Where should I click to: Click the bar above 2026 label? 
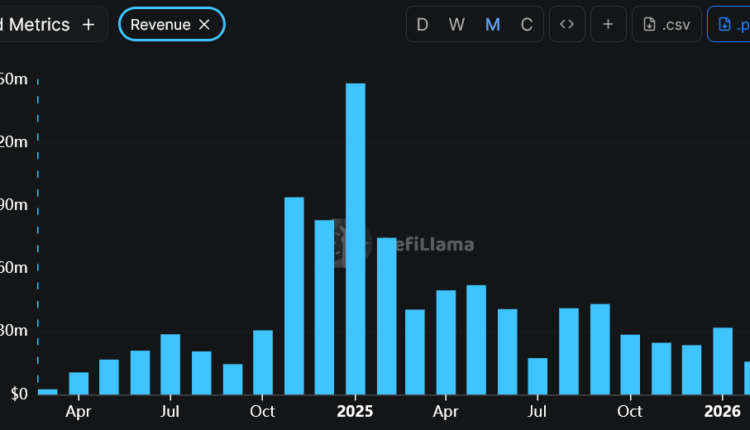coord(722,360)
